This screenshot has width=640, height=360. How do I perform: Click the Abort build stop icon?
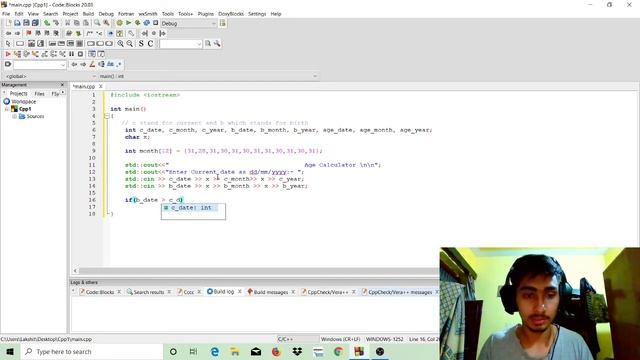click(156, 23)
